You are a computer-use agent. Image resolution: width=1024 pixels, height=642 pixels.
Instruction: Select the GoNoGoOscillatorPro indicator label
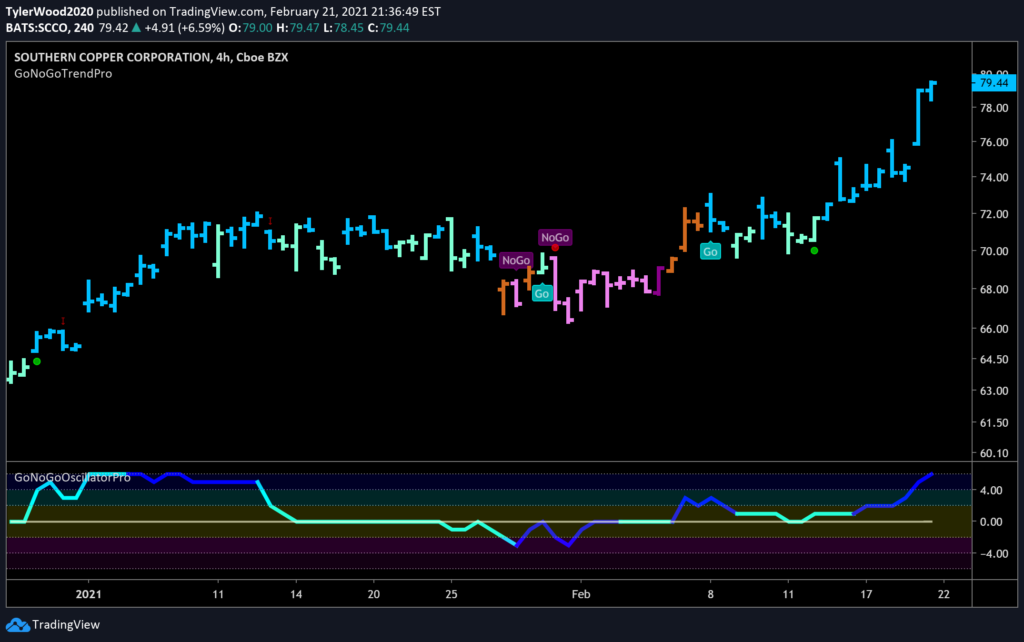click(72, 477)
